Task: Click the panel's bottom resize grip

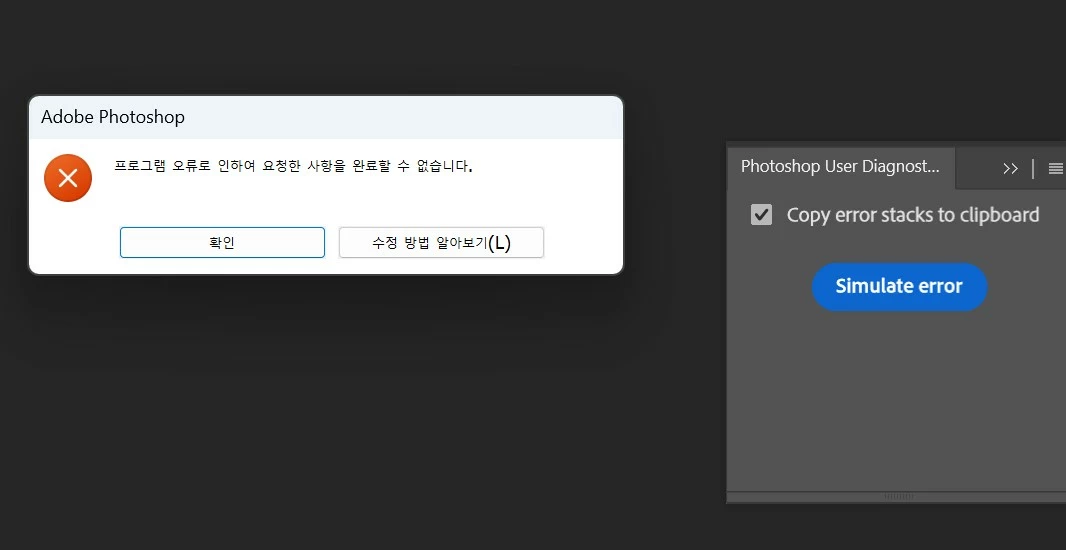Action: coord(899,496)
